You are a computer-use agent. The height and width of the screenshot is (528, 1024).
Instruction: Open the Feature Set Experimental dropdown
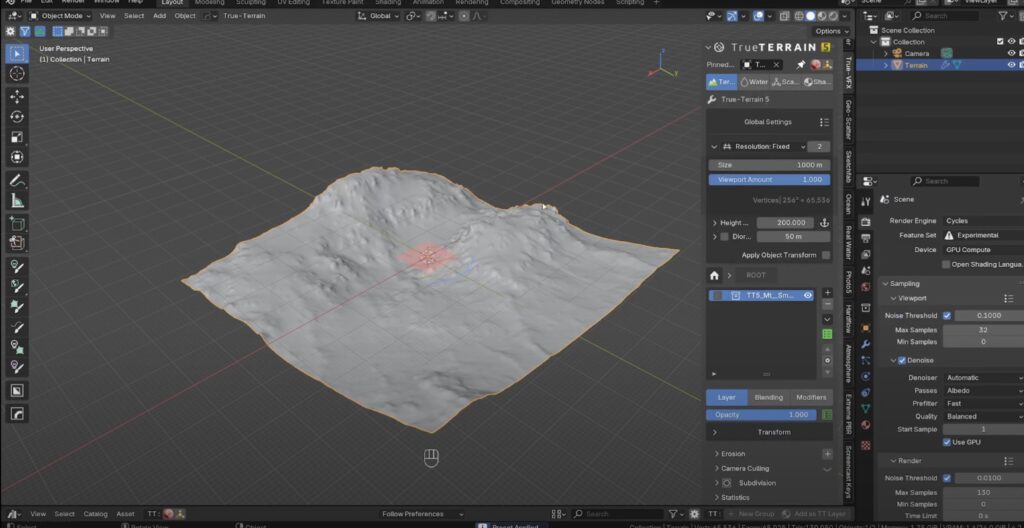click(x=983, y=235)
